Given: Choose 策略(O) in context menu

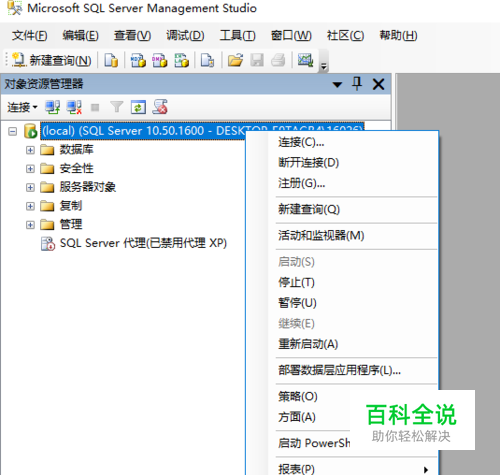Looking at the screenshot, I should pyautogui.click(x=342, y=397).
